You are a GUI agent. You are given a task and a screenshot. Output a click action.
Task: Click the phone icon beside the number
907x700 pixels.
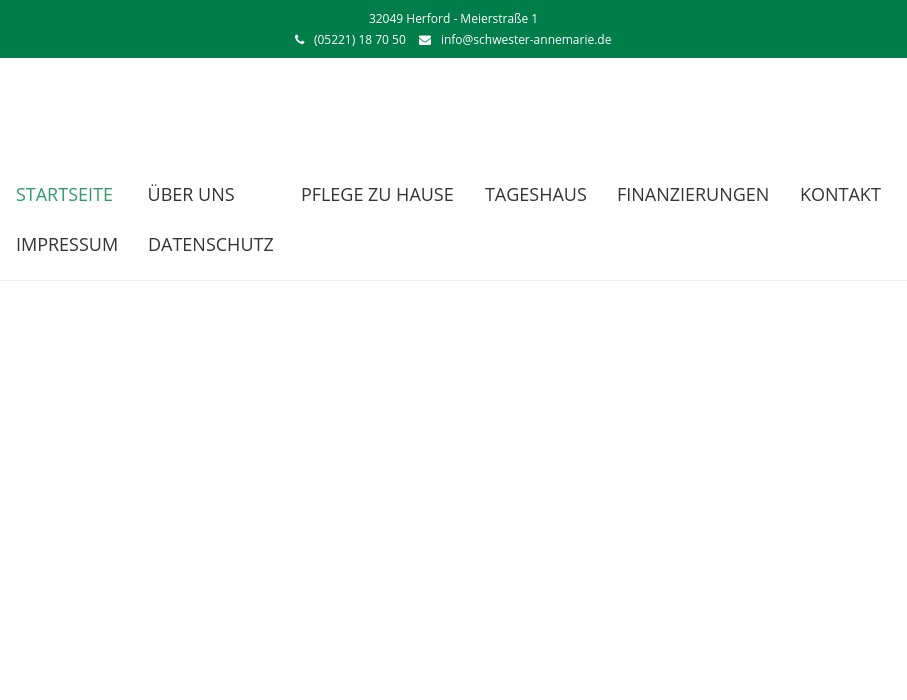coord(299,40)
